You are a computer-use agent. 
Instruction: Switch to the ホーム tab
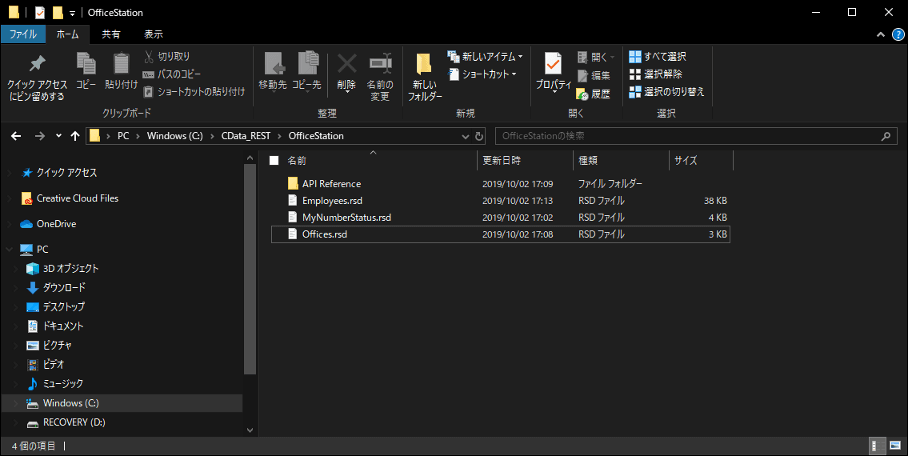coord(68,34)
